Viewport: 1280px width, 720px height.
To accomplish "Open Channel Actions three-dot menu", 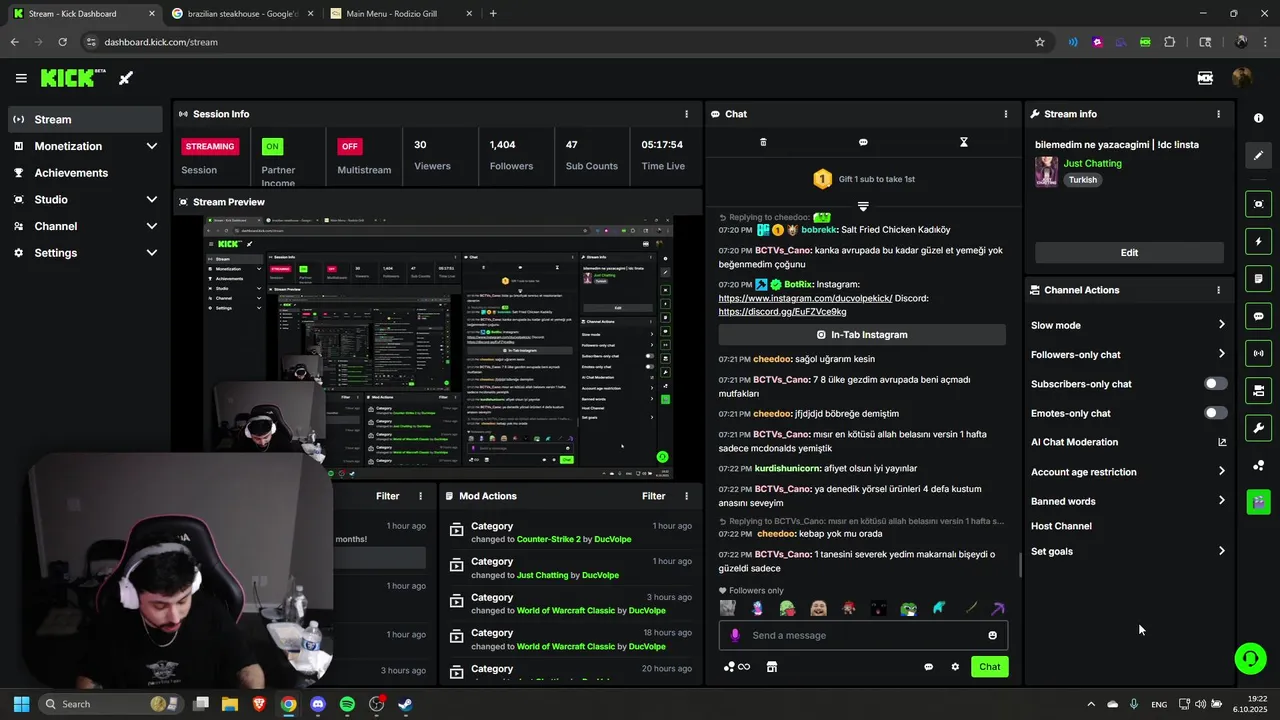I will tap(1218, 290).
